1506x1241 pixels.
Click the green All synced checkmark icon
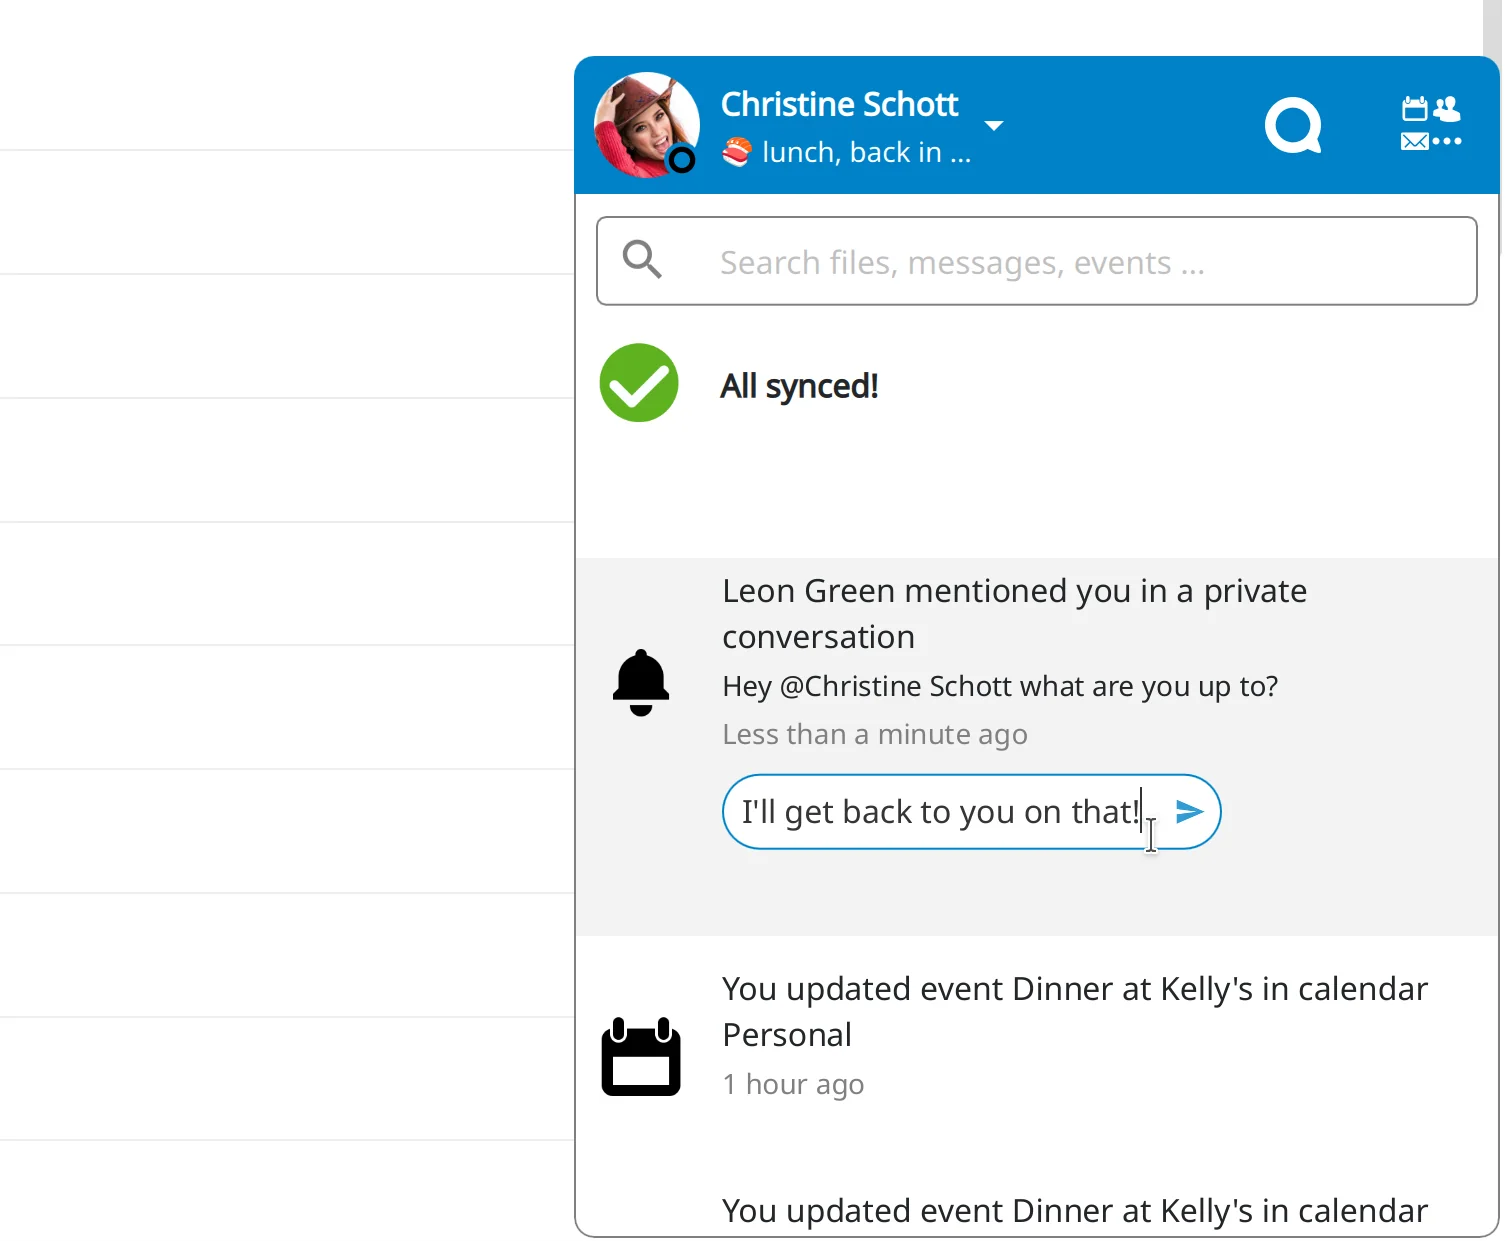coord(639,383)
